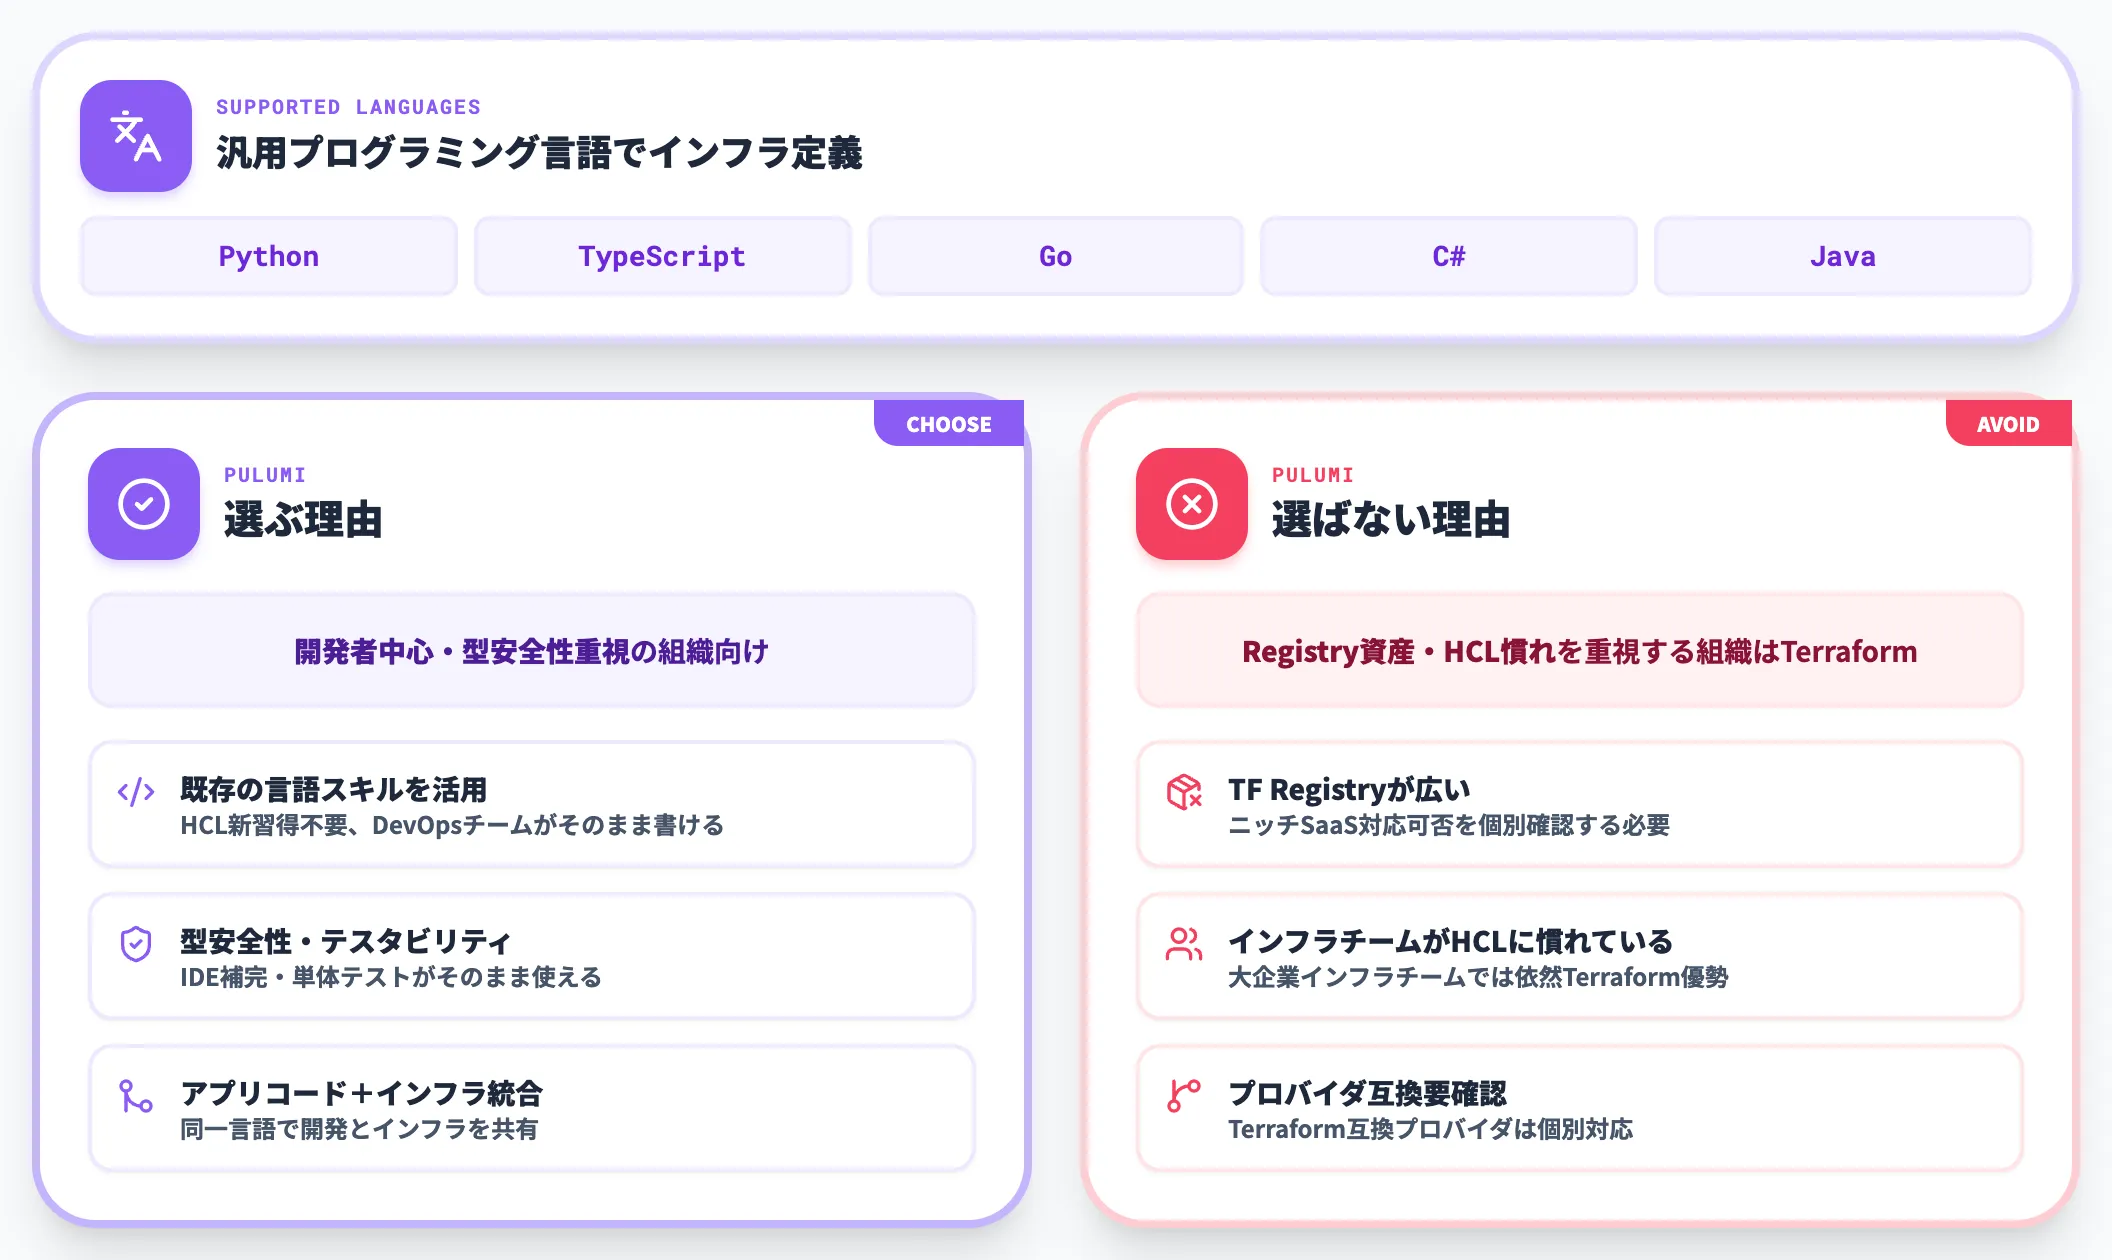2112x1260 pixels.
Task: Click the text Terraform互換プロバイダは個別対応
Action: click(1430, 1129)
